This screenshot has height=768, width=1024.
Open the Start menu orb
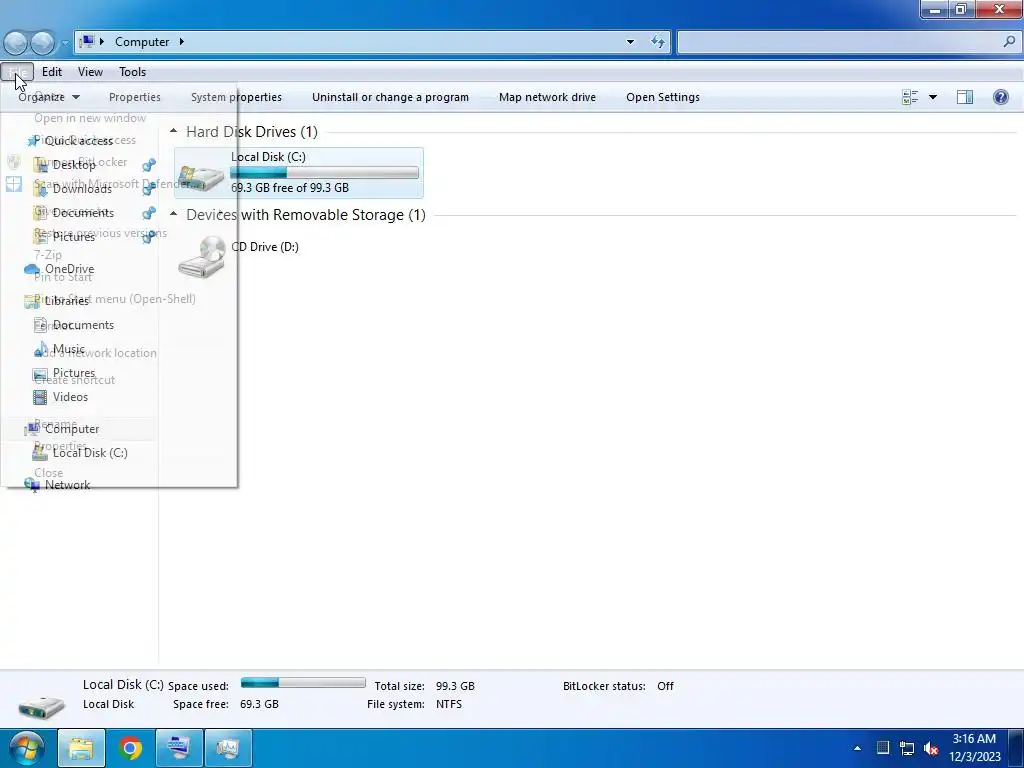27,748
